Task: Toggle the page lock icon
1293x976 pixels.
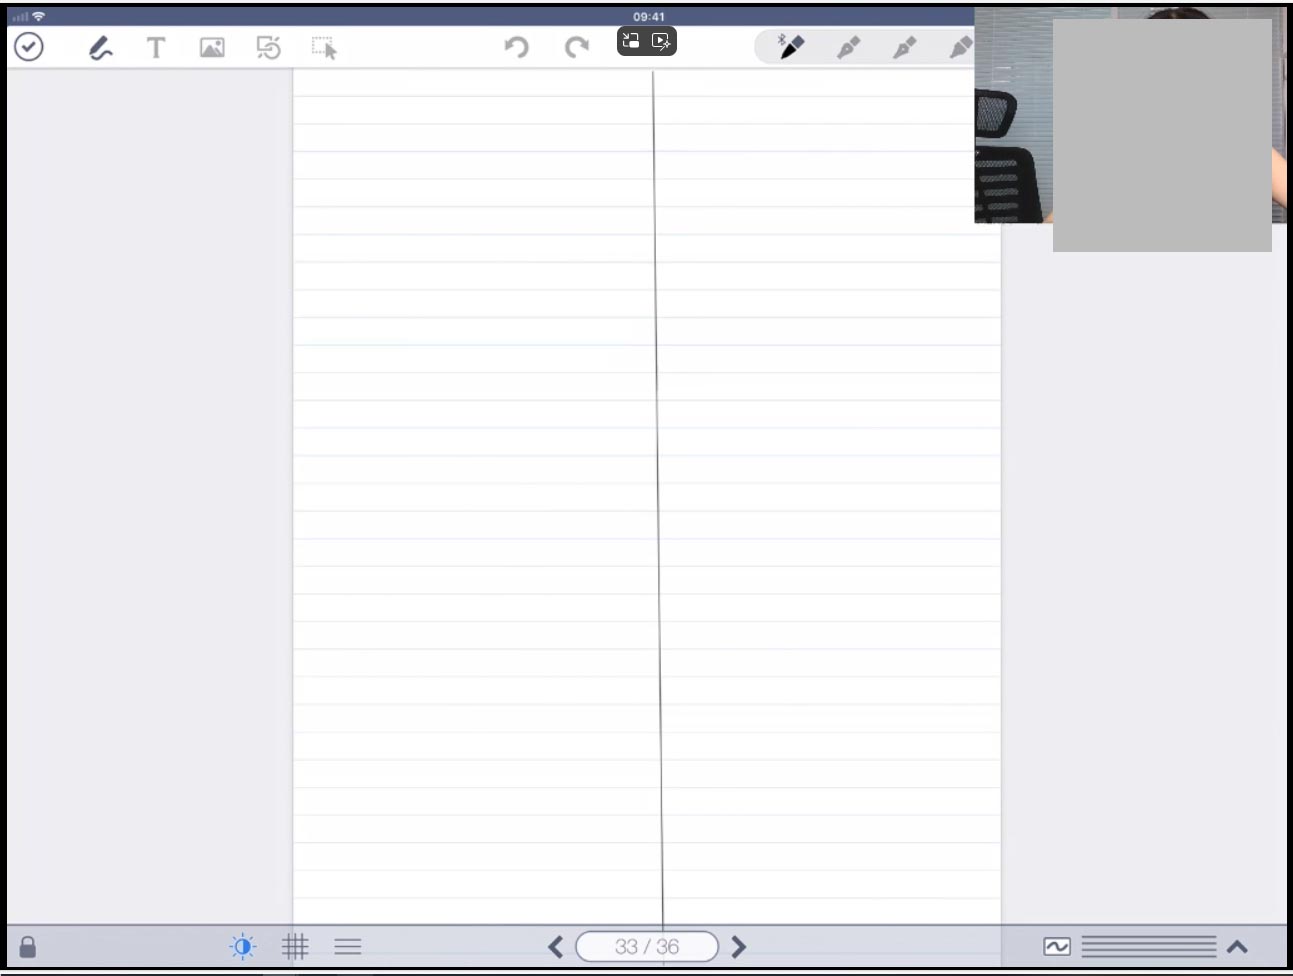Action: tap(28, 946)
